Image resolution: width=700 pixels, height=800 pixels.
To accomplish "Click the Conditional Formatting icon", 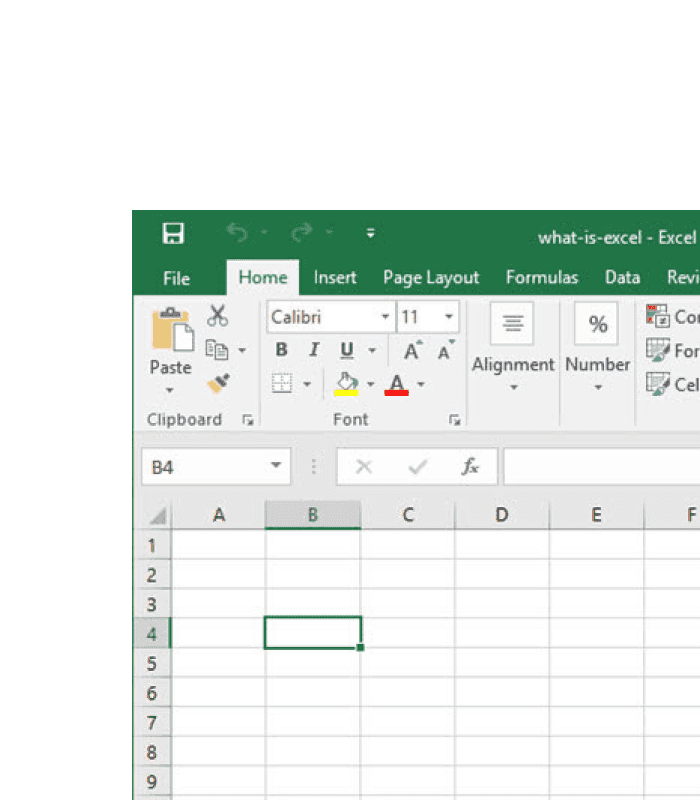I will (x=658, y=316).
